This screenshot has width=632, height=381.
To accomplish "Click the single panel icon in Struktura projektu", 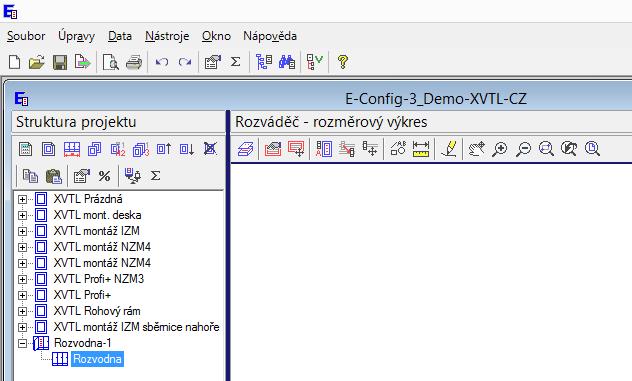I will [x=48, y=149].
